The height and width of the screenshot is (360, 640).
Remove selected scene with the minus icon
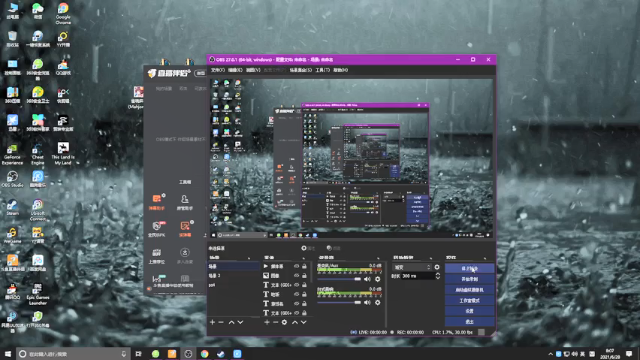pyautogui.click(x=221, y=322)
